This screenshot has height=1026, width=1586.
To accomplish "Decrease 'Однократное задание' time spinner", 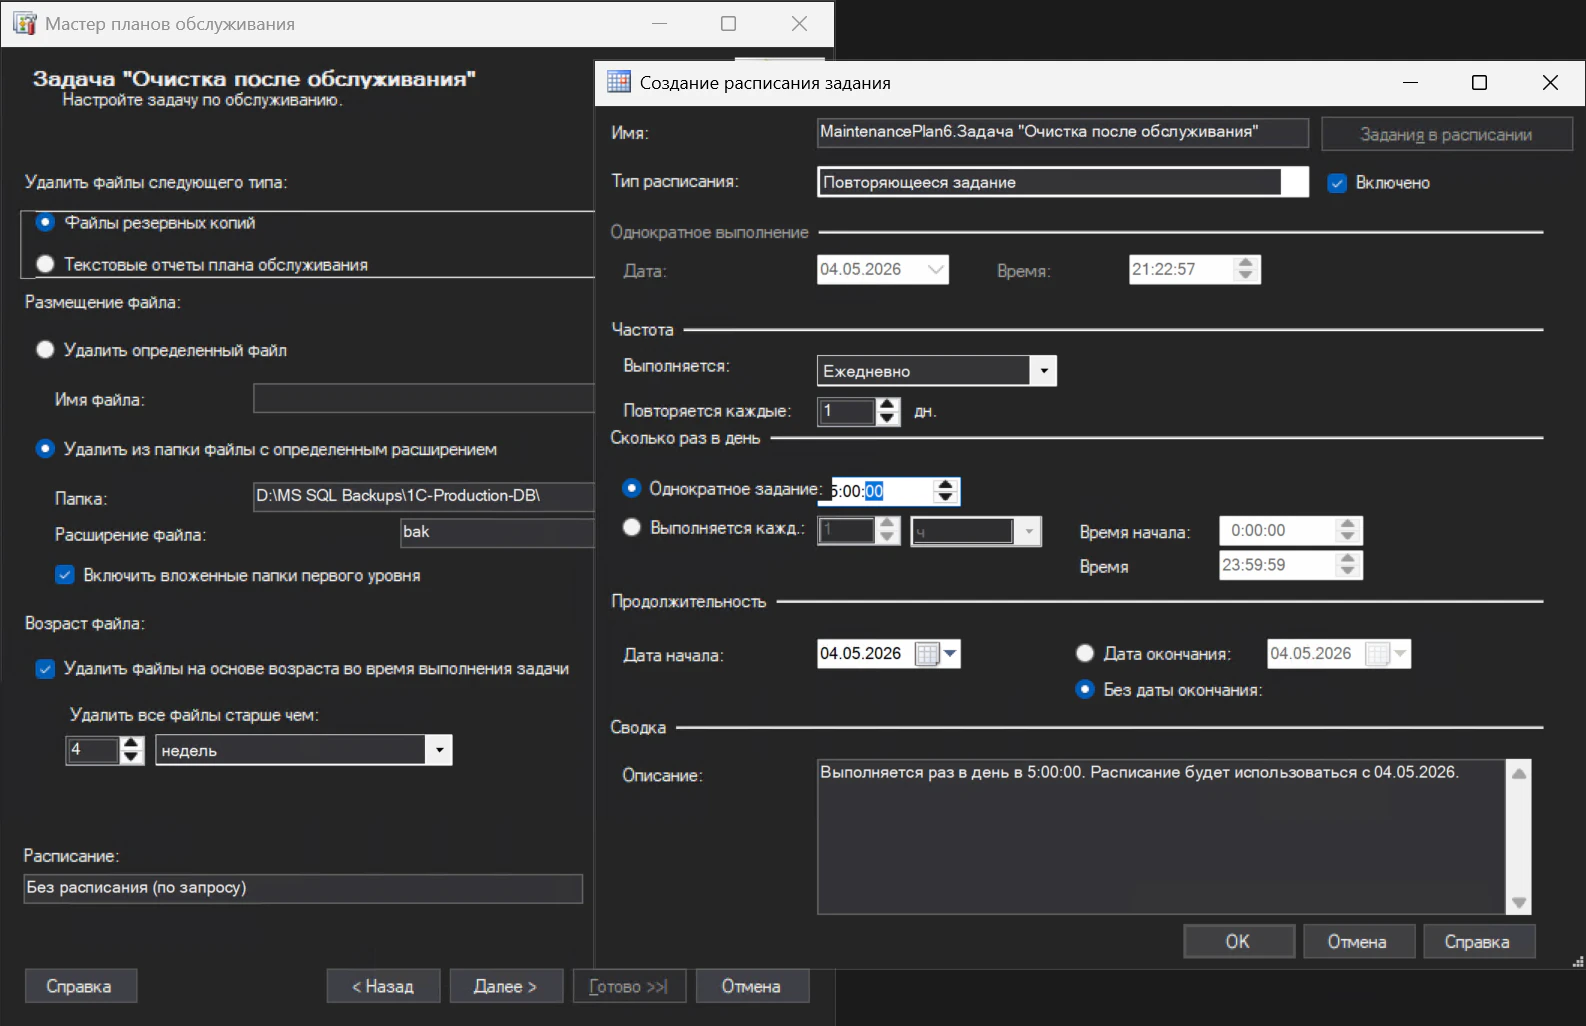I will tap(946, 497).
